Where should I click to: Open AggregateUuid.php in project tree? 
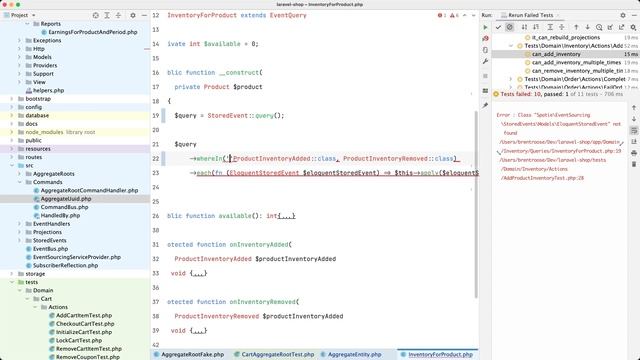pos(65,199)
